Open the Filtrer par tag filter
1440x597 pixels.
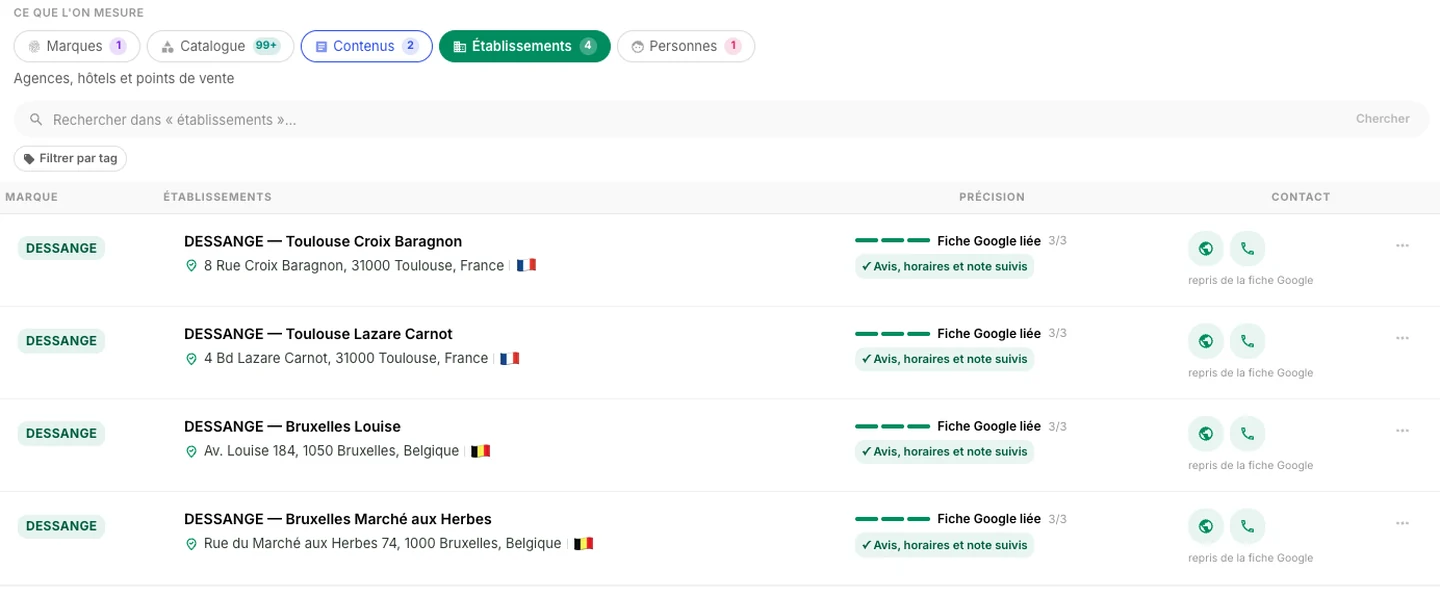pyautogui.click(x=70, y=158)
